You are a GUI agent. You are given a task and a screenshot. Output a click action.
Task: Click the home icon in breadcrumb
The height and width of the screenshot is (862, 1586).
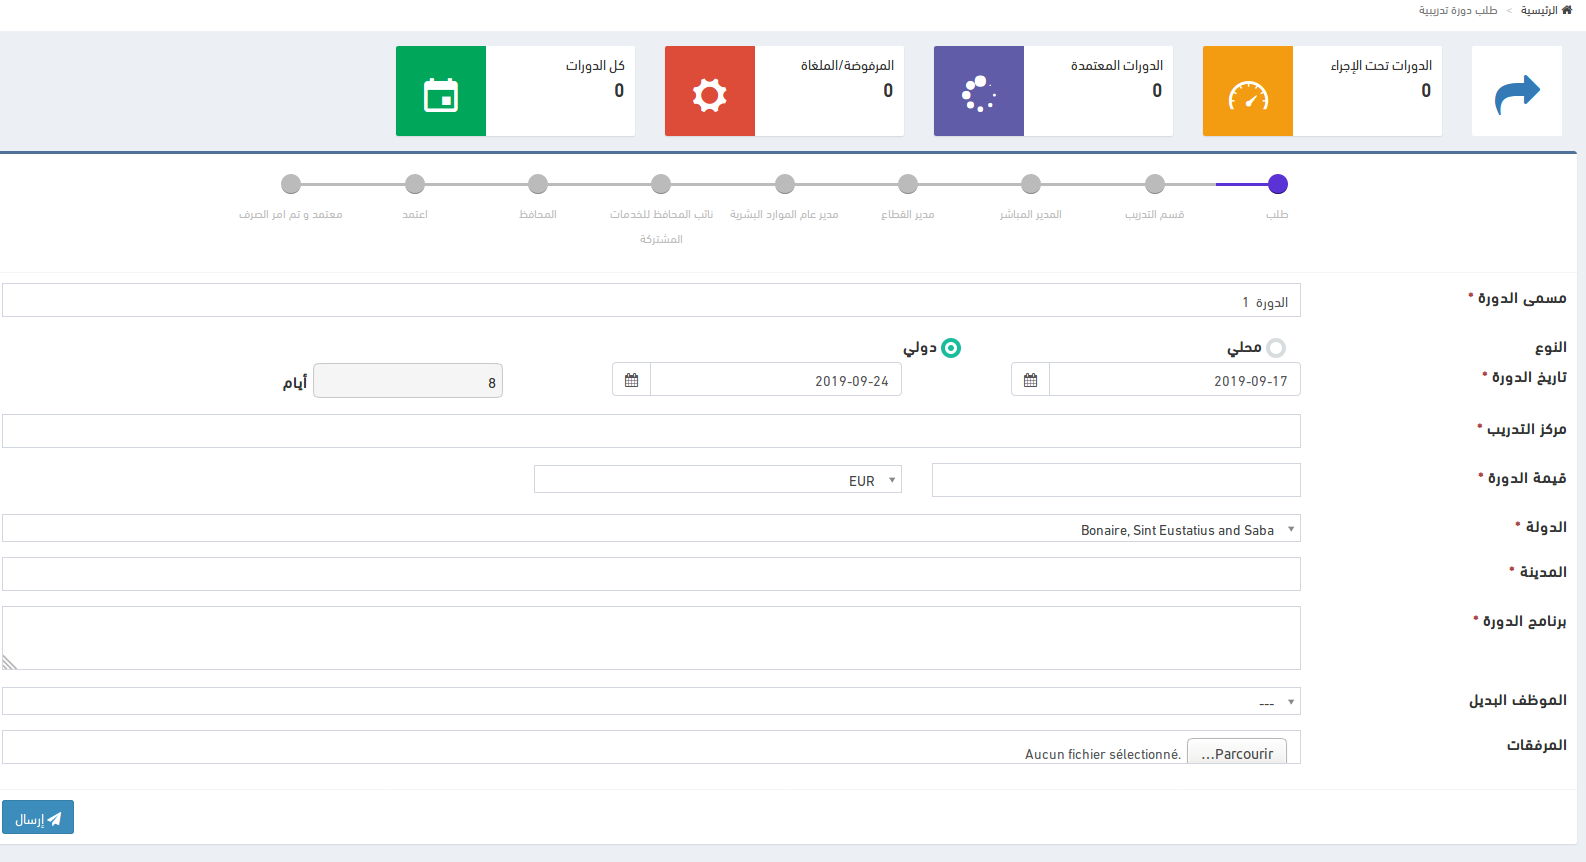(1567, 10)
